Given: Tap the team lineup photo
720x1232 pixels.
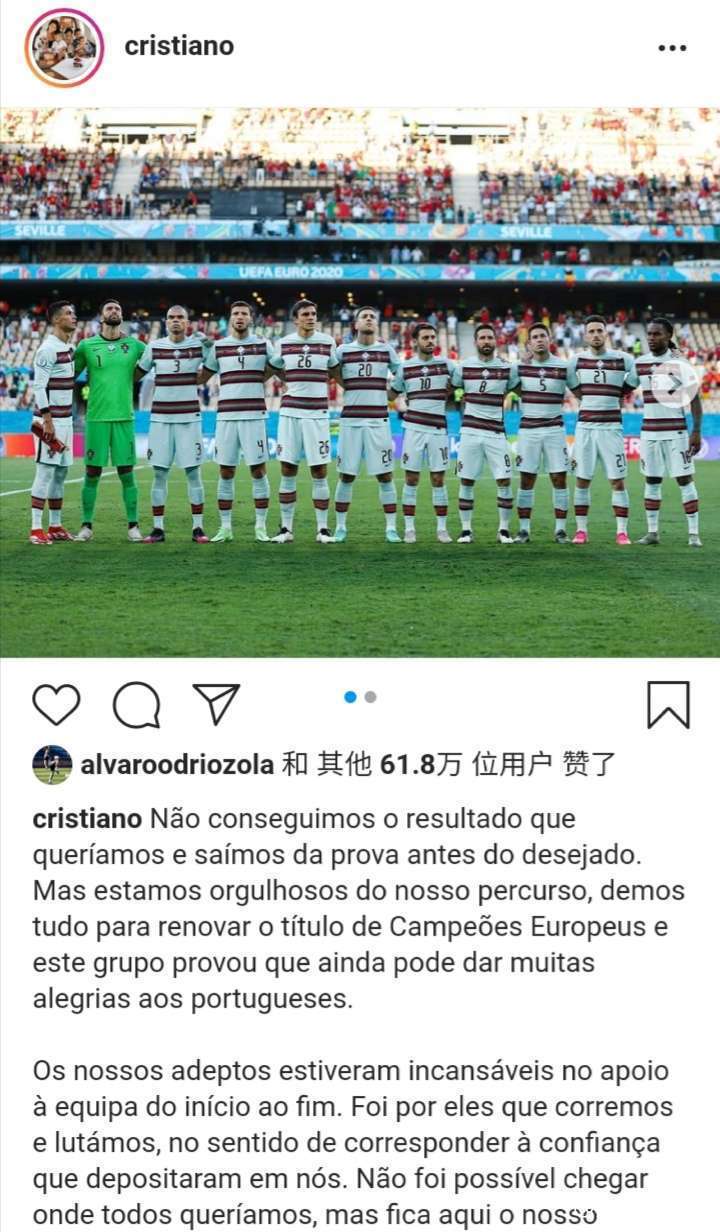Looking at the screenshot, I should (360, 382).
